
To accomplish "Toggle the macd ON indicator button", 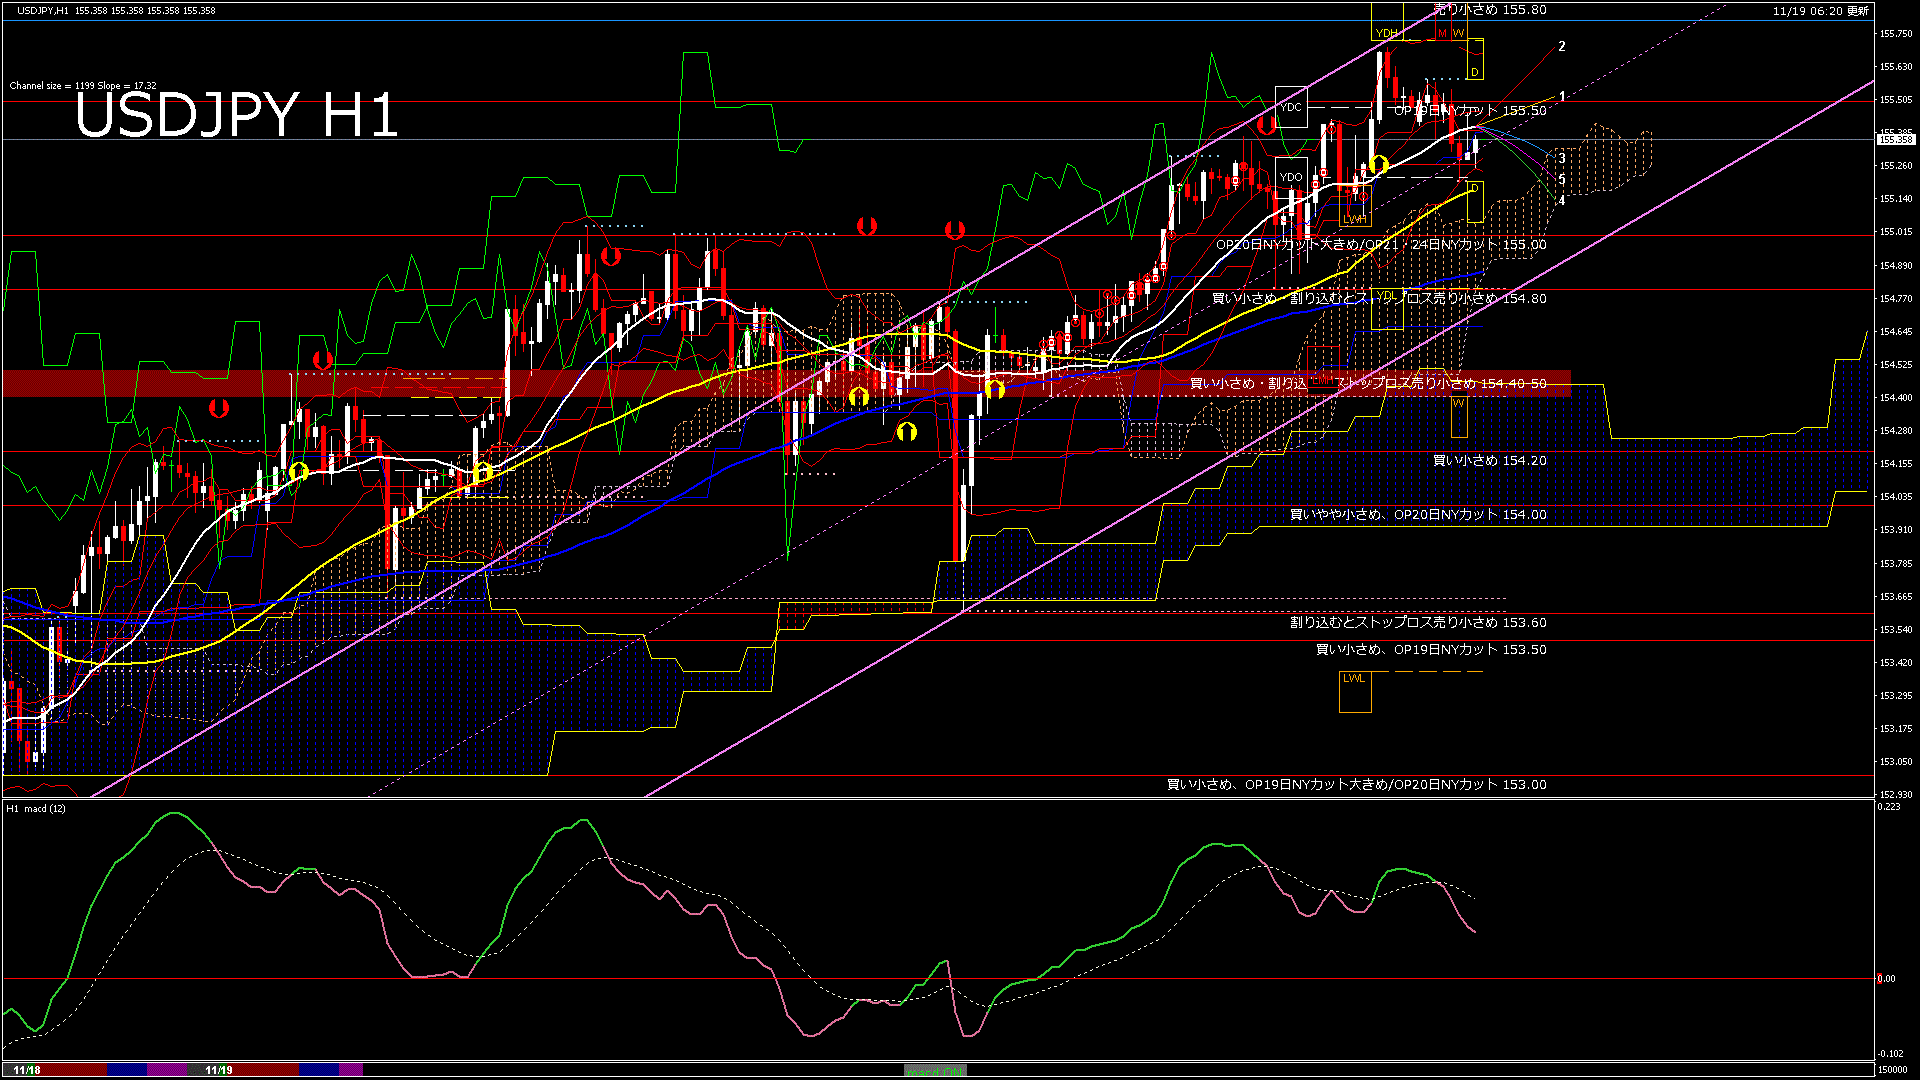I will [x=934, y=1071].
